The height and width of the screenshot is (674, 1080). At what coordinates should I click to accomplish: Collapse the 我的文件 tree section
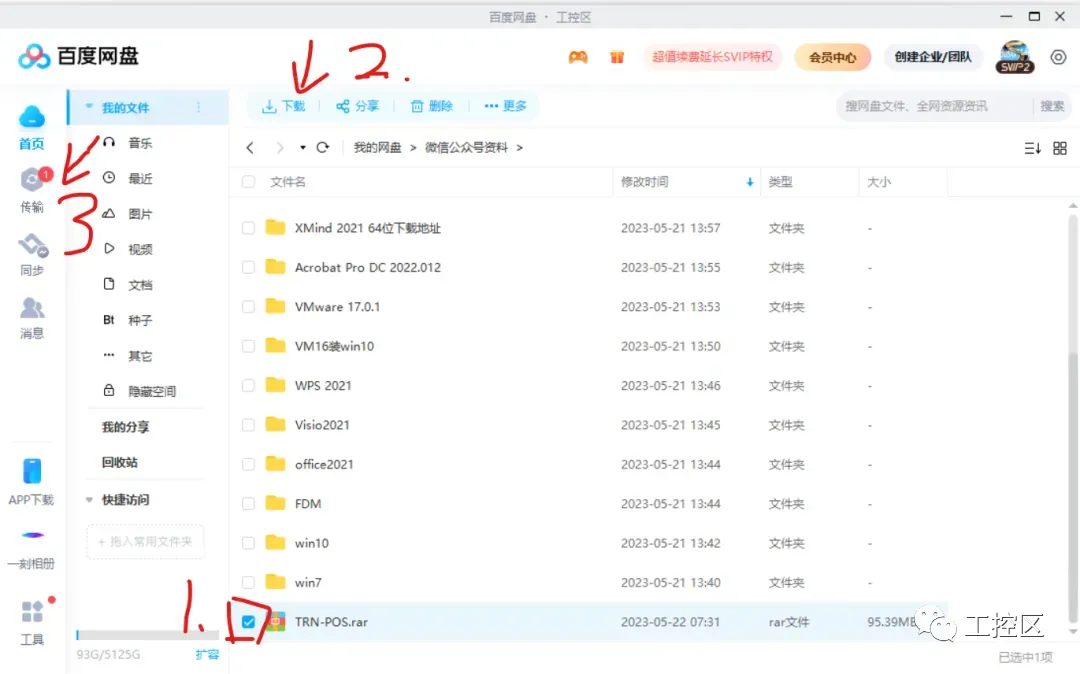[x=89, y=107]
